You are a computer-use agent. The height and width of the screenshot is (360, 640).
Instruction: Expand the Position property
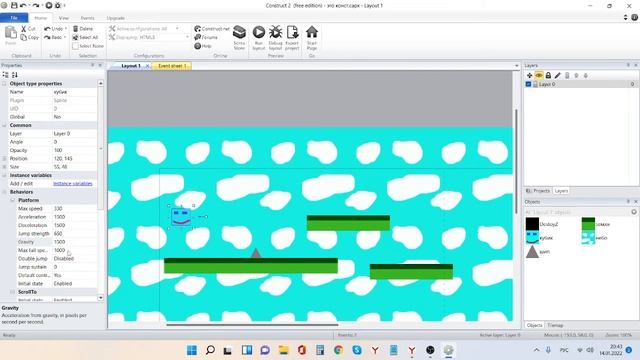[4, 158]
